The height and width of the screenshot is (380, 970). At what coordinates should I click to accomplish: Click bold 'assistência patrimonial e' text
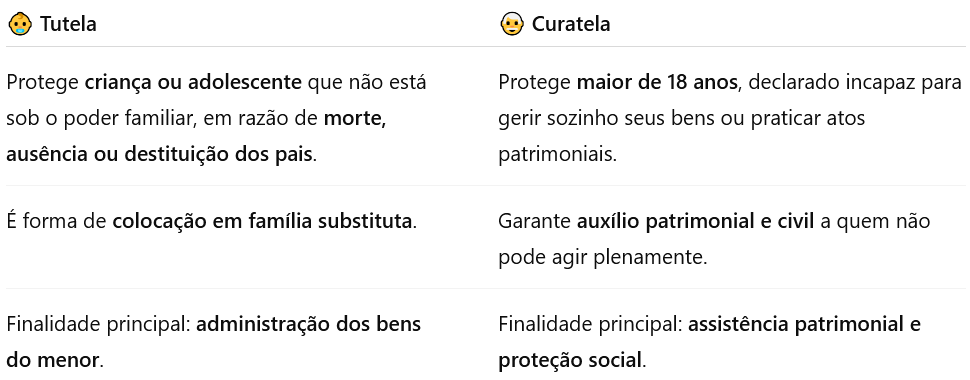click(804, 324)
